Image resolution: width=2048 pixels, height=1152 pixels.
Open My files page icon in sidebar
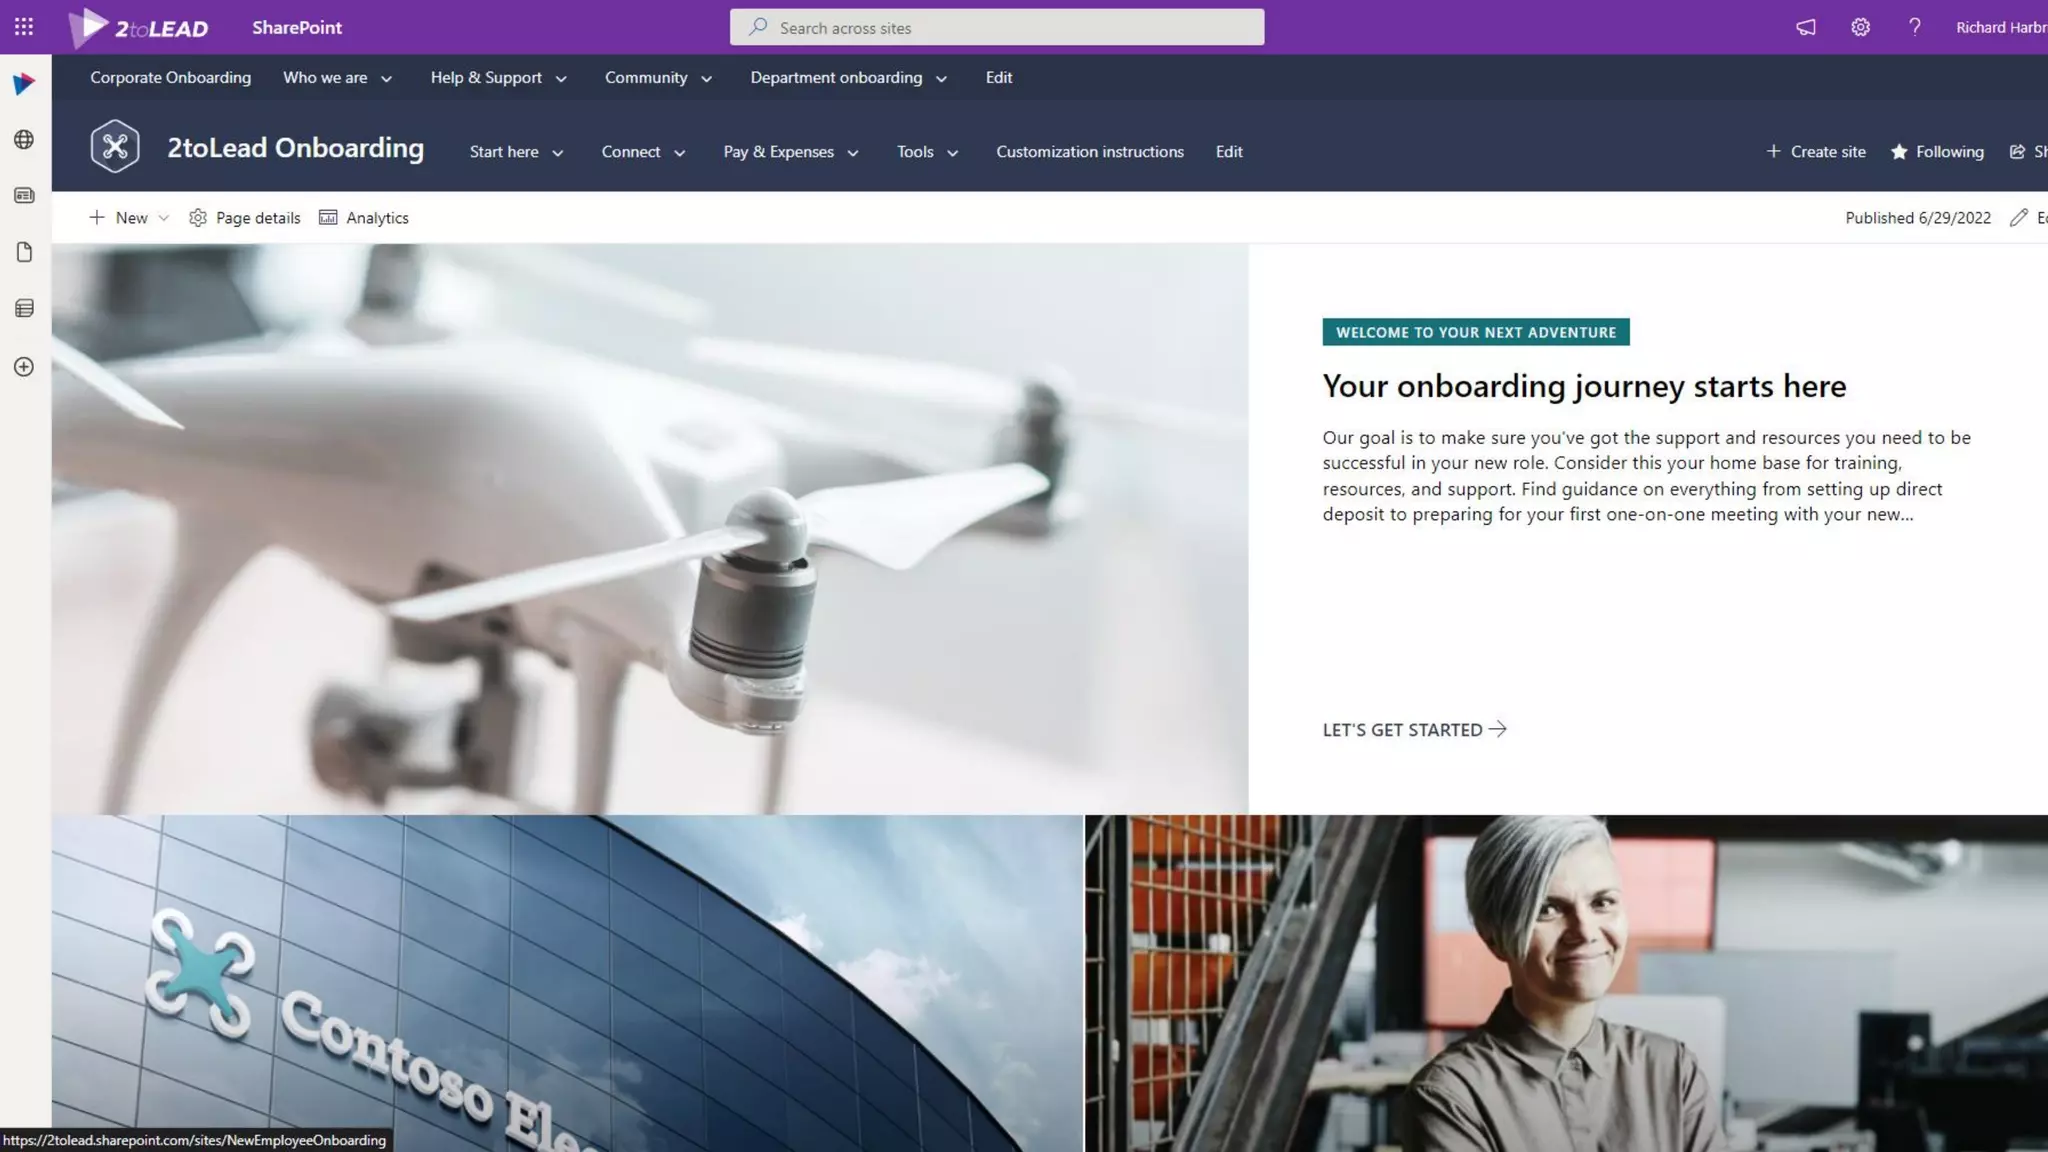[x=24, y=252]
